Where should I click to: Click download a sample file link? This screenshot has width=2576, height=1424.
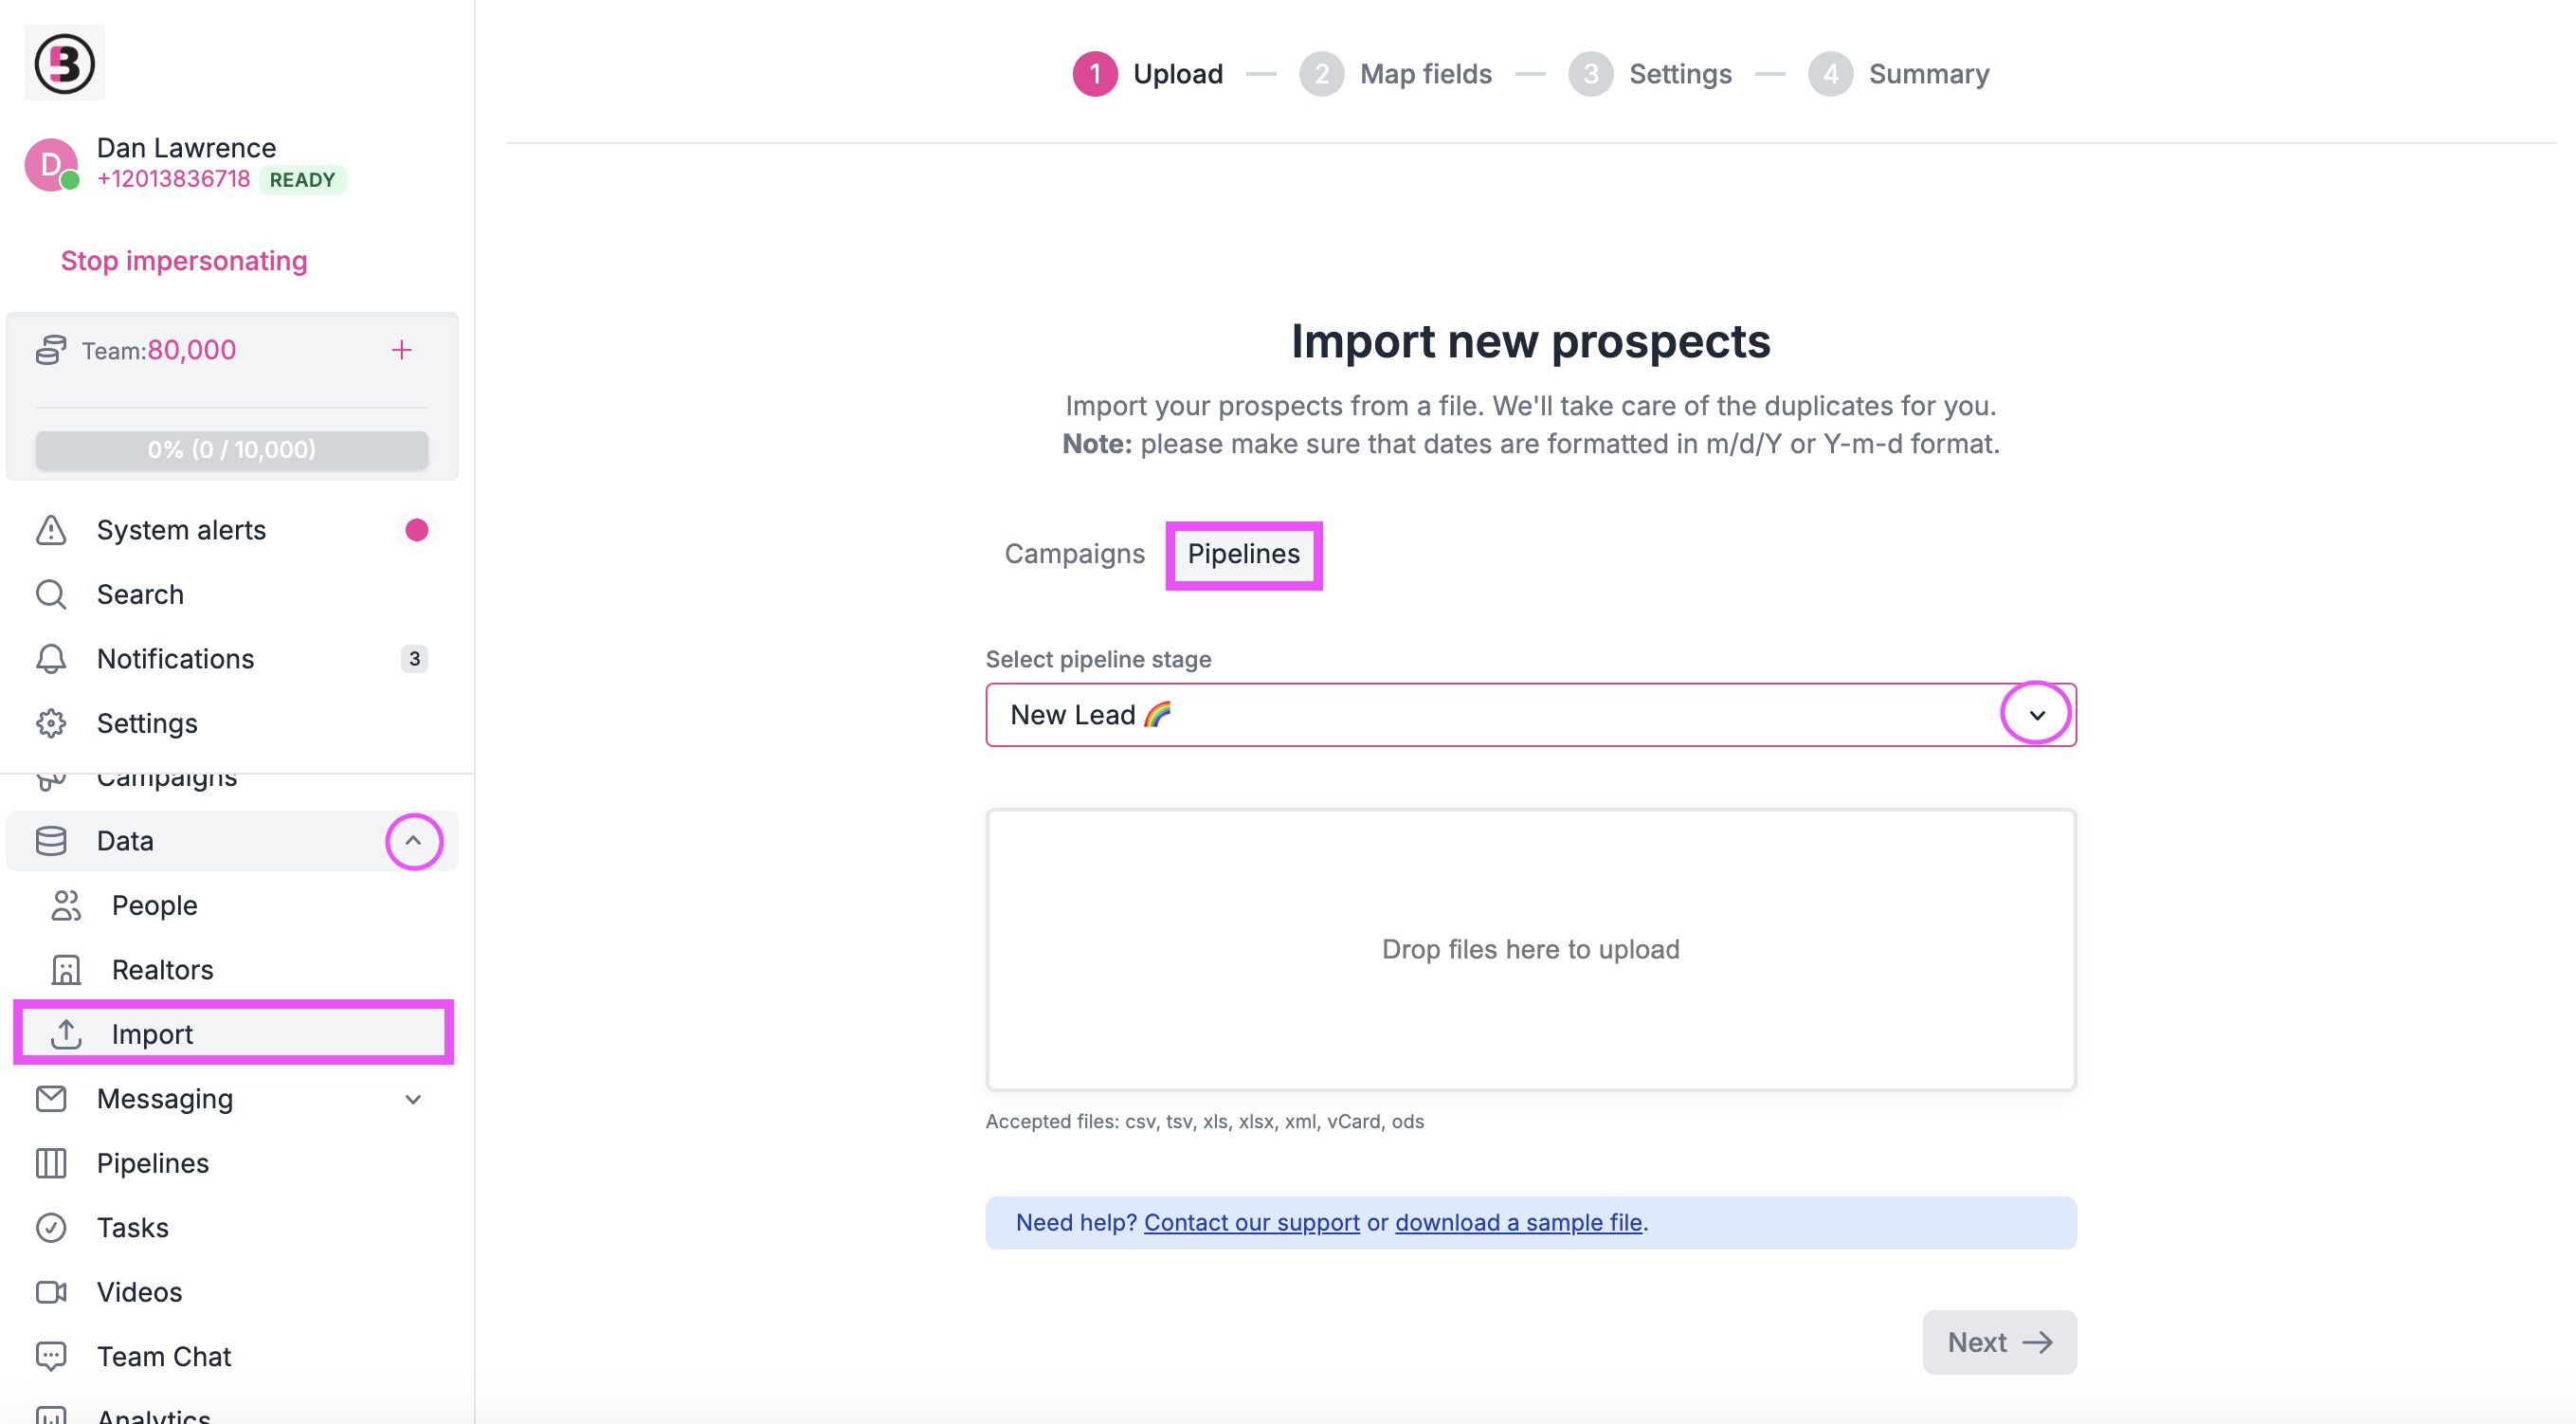(x=1518, y=1222)
